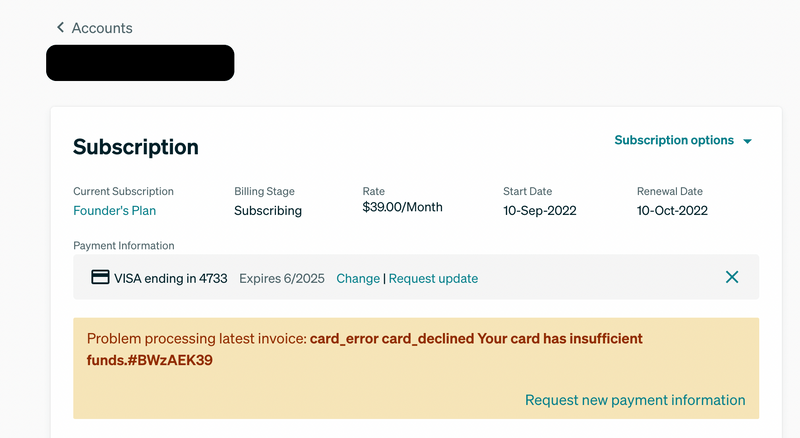
Task: Click Request new payment information
Action: (635, 400)
